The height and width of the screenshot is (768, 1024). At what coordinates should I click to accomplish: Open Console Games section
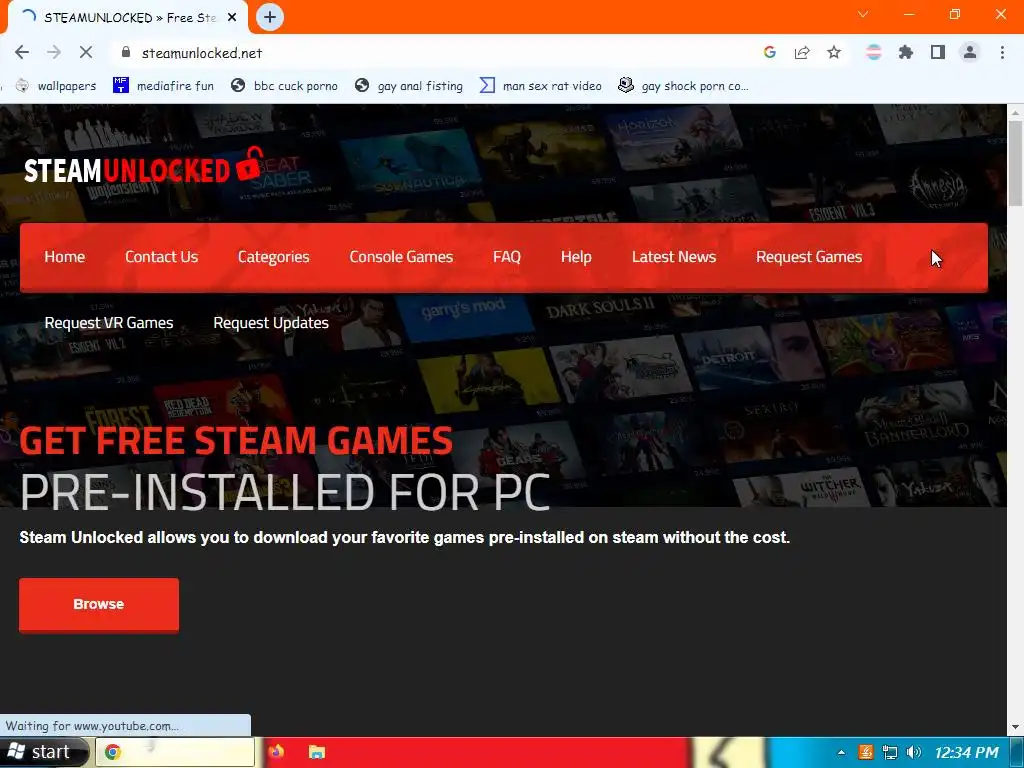(x=401, y=257)
